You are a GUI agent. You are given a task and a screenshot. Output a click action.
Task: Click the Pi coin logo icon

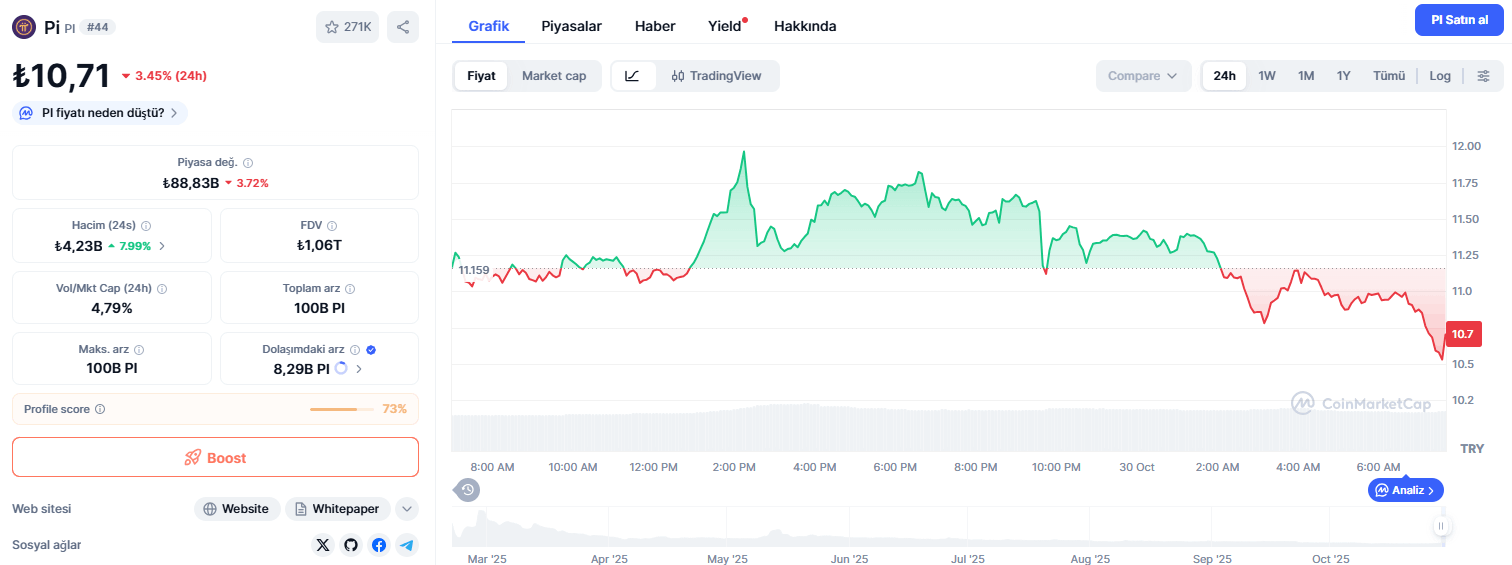click(x=24, y=27)
